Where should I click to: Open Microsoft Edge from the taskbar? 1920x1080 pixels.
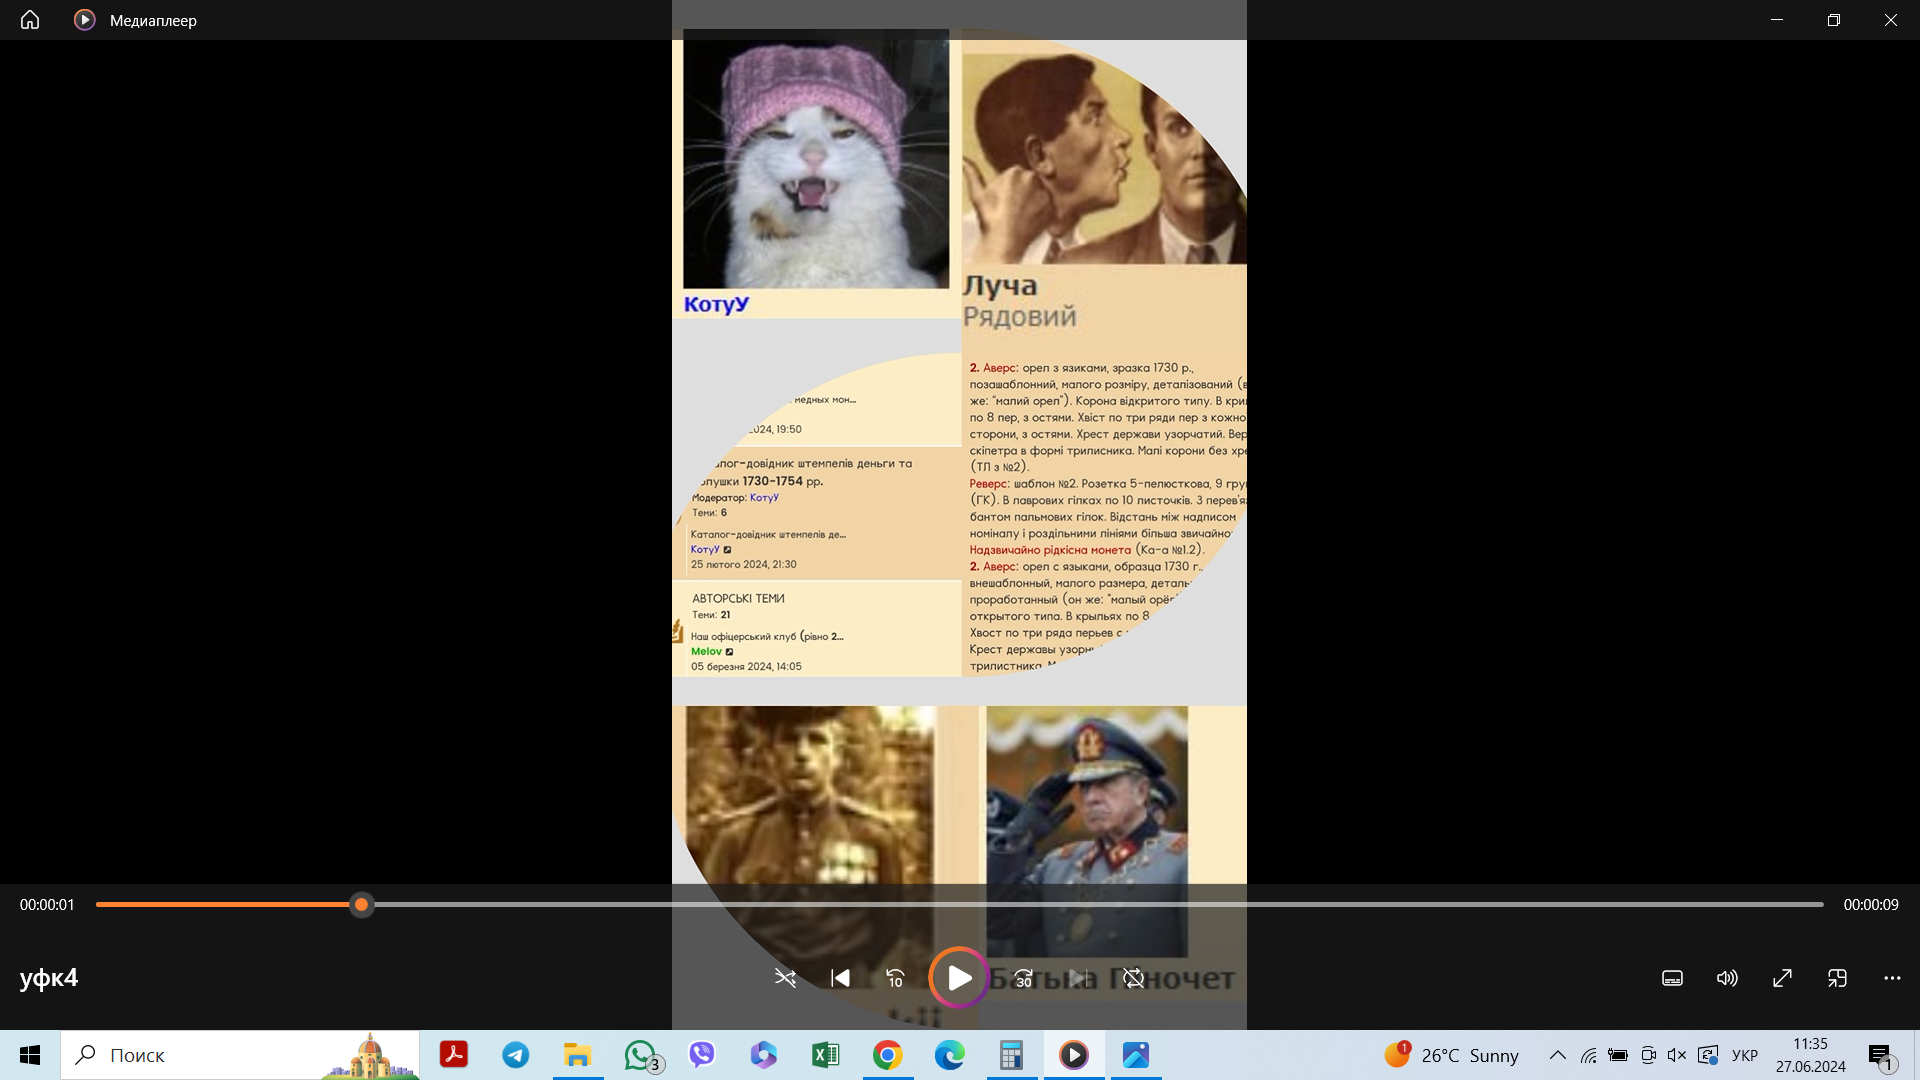[x=950, y=1055]
